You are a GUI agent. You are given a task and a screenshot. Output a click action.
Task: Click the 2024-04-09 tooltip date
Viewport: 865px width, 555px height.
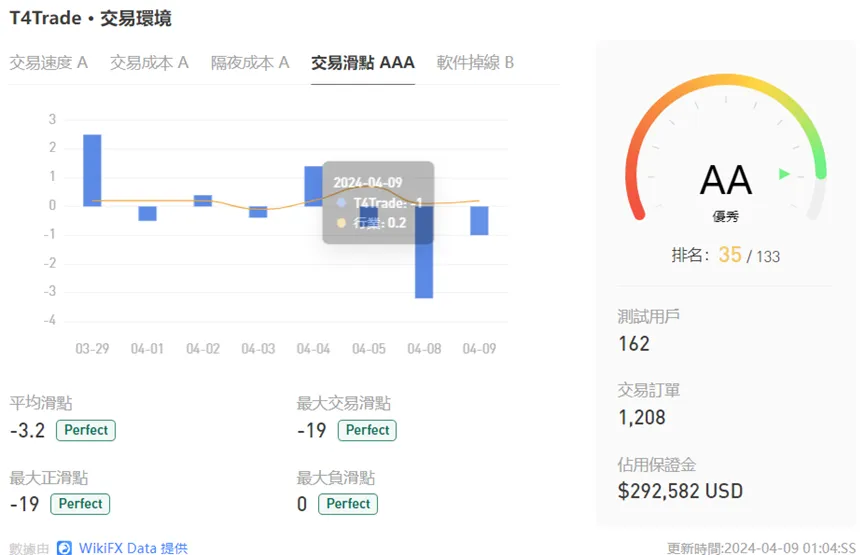tap(368, 183)
